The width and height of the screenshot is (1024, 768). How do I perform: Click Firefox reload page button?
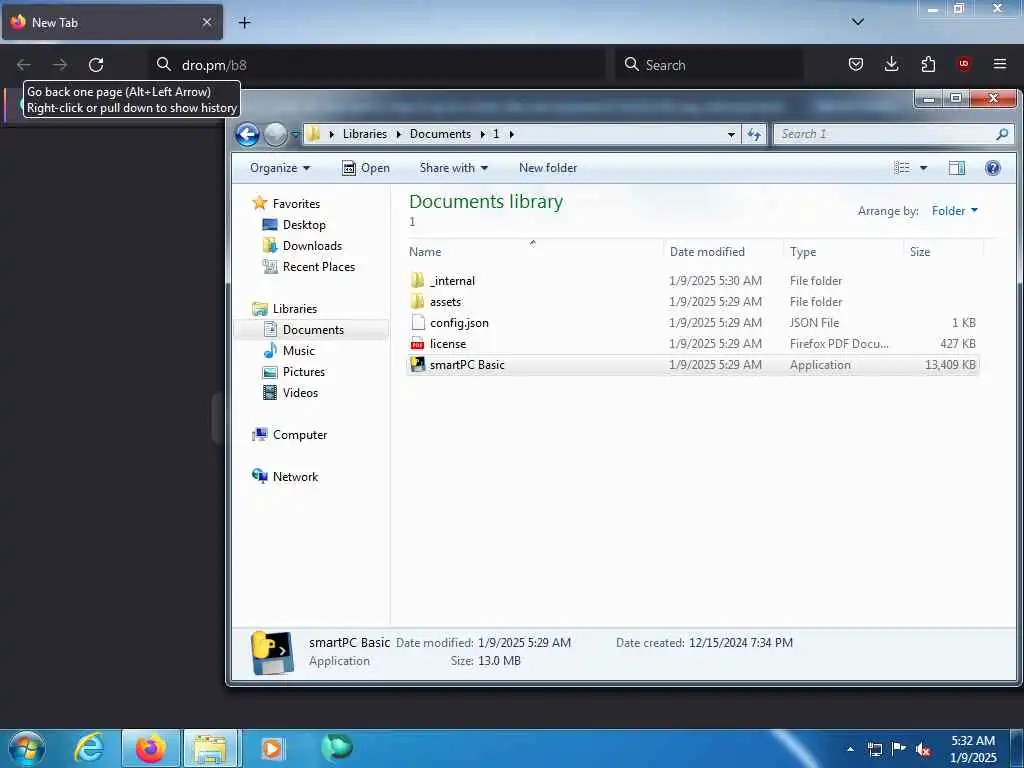[x=96, y=65]
